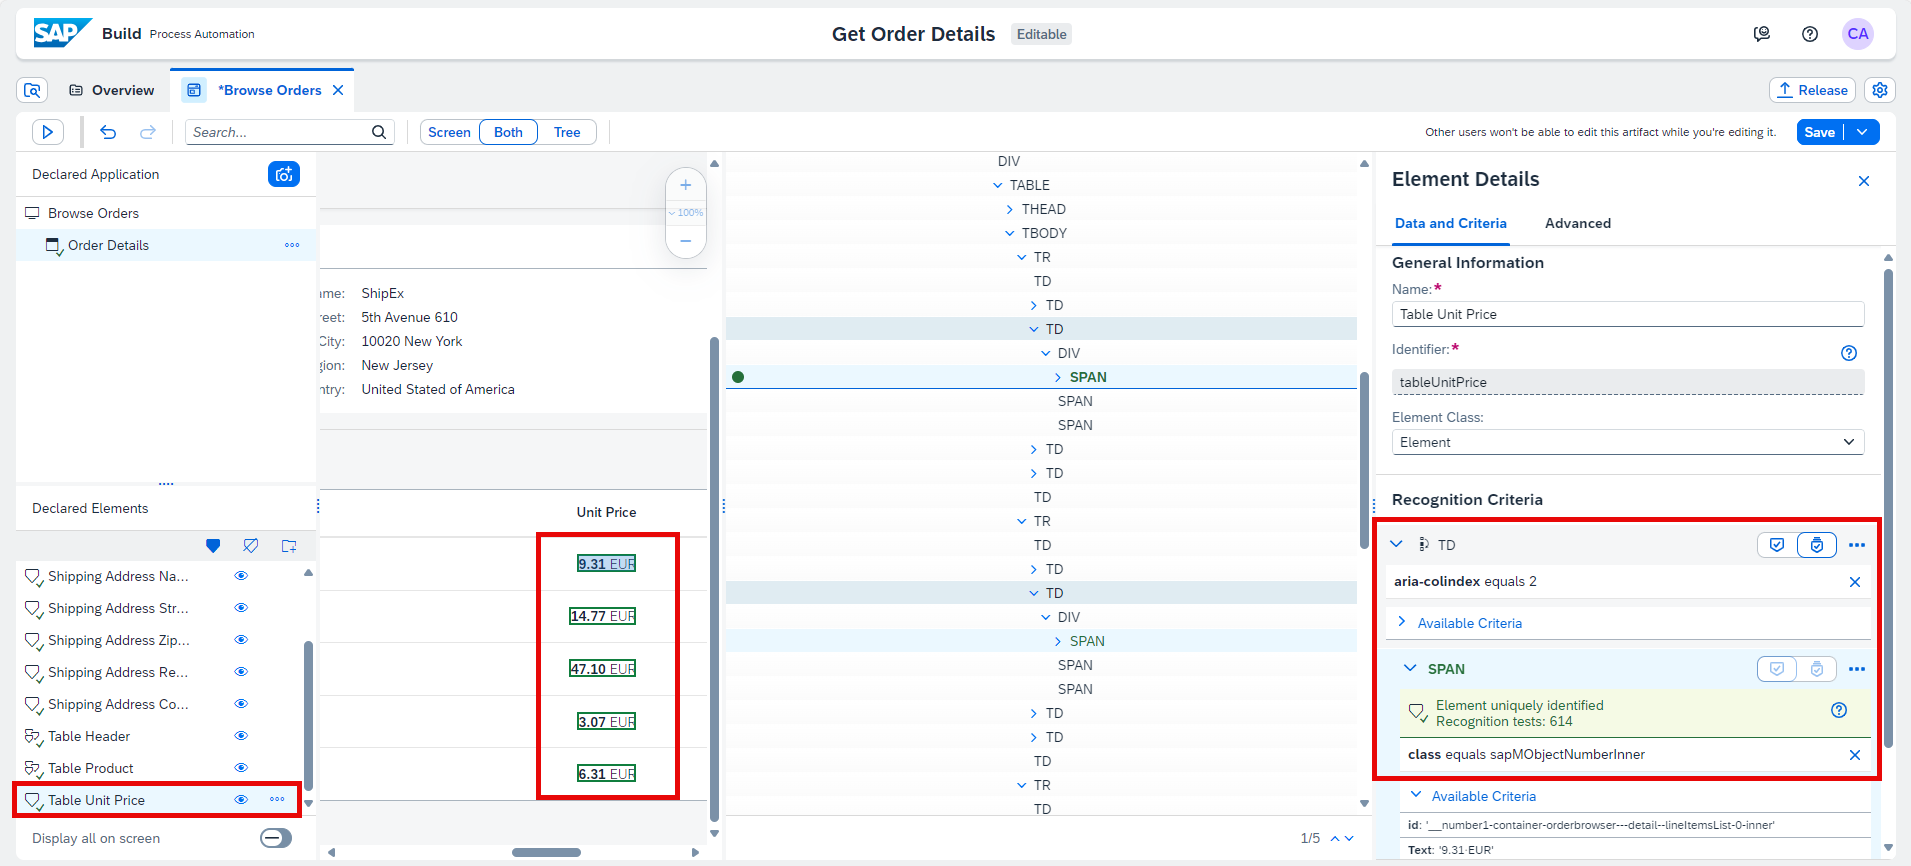This screenshot has width=1911, height=866.
Task: Click the tag icon in Declared Elements toolbar
Action: [251, 546]
